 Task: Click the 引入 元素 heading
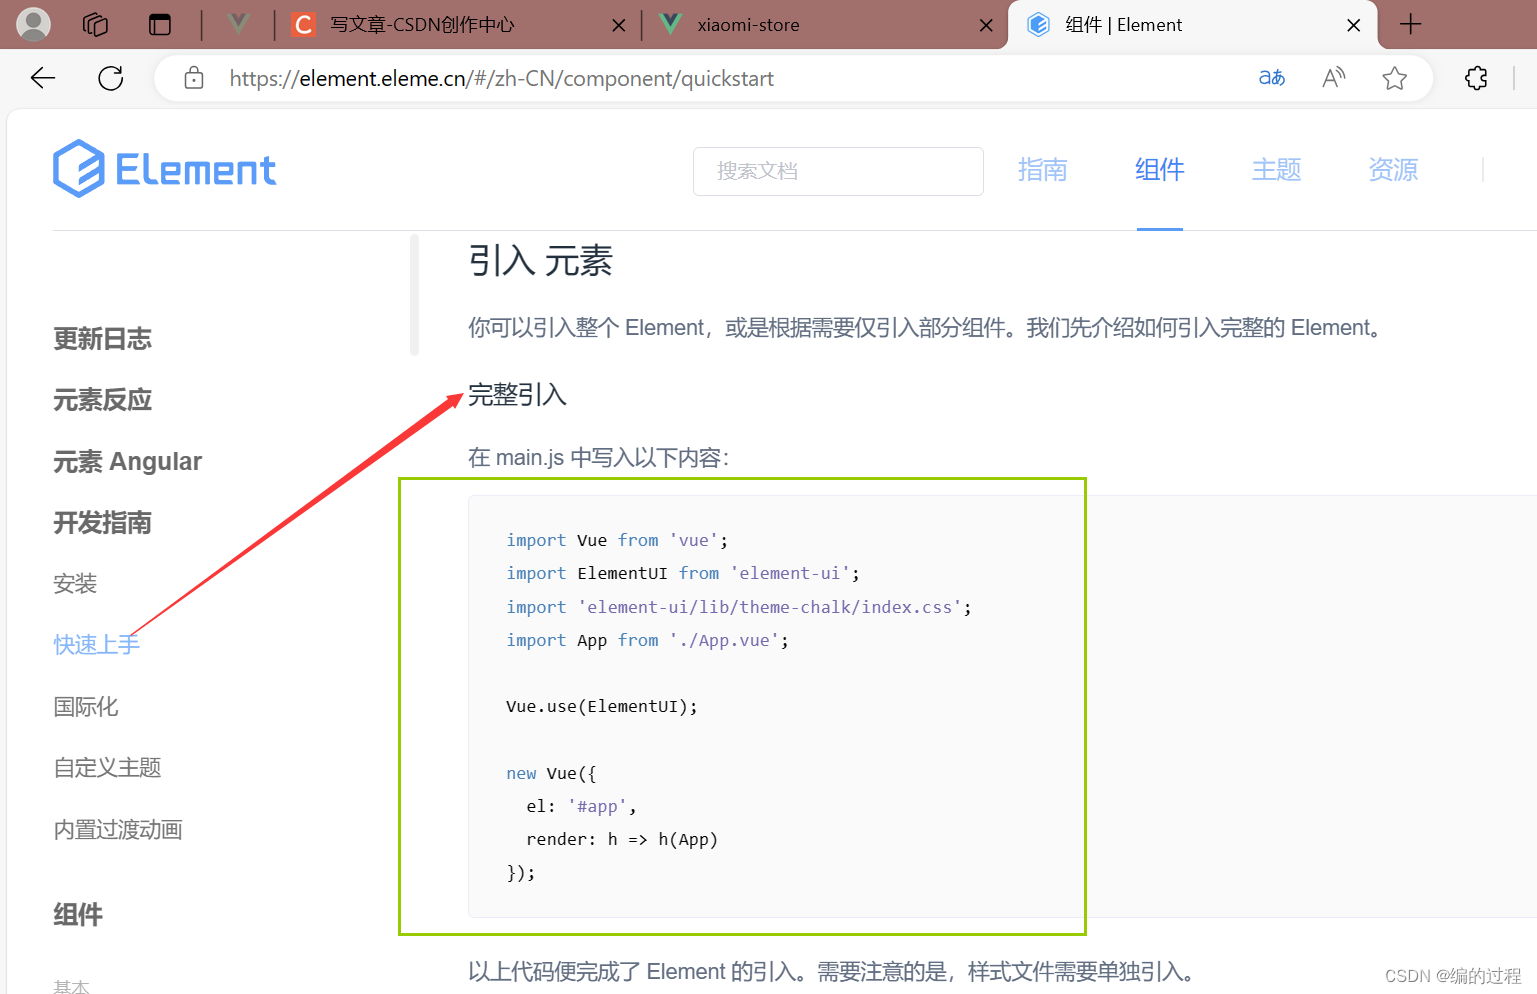click(x=540, y=261)
